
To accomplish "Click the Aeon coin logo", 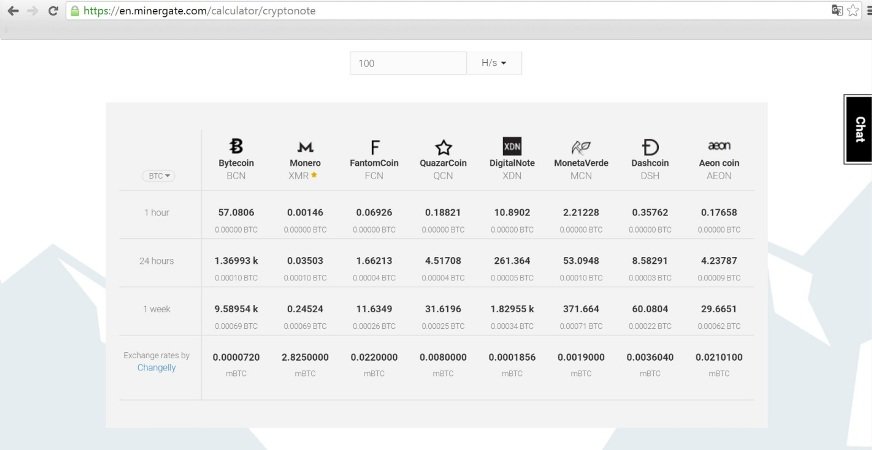I will pos(719,146).
